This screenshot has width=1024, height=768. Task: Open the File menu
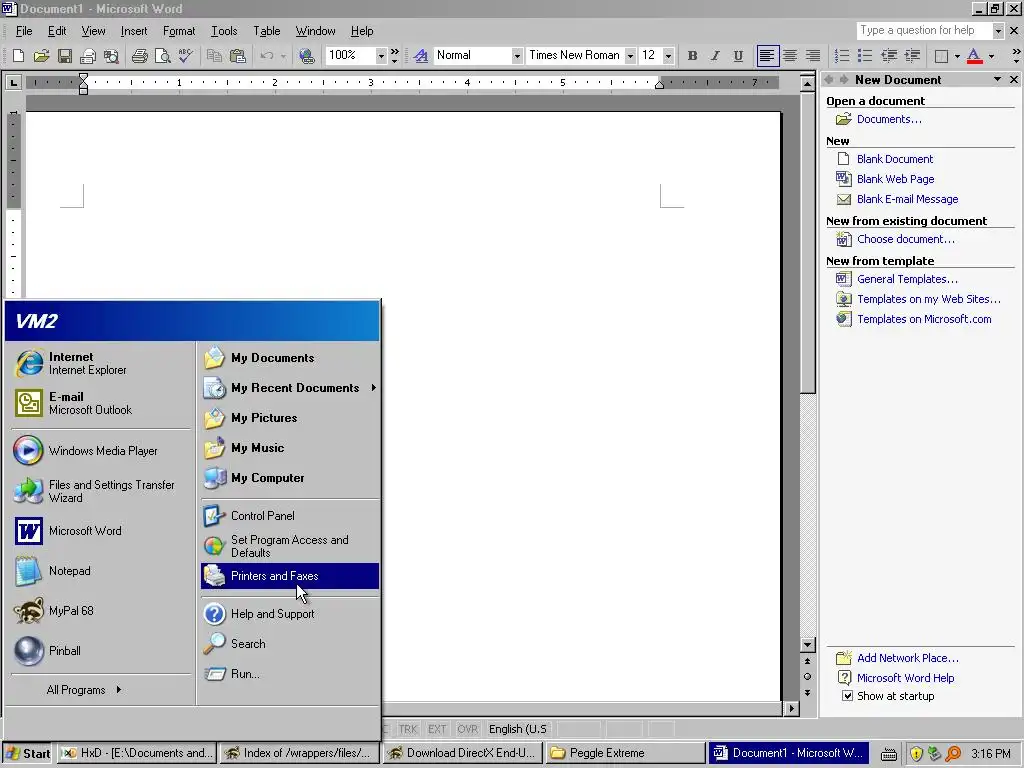click(24, 31)
